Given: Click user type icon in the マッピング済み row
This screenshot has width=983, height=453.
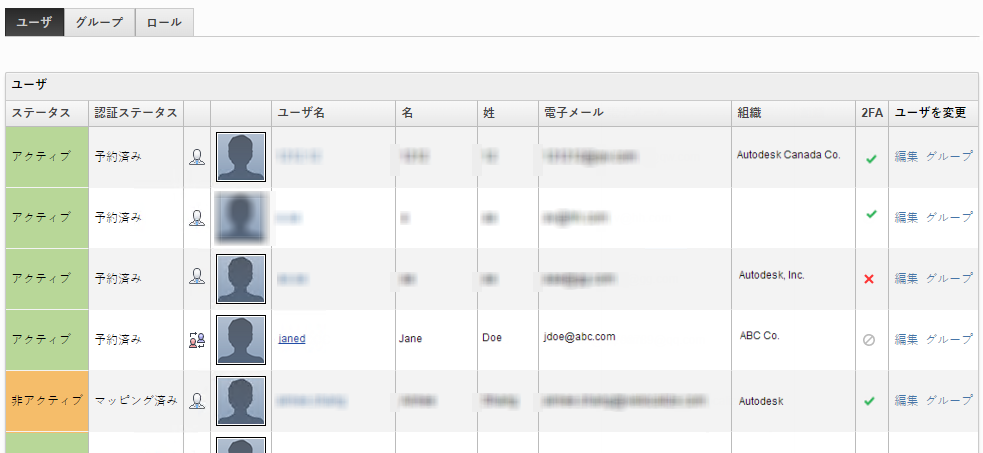Looking at the screenshot, I should tap(197, 400).
